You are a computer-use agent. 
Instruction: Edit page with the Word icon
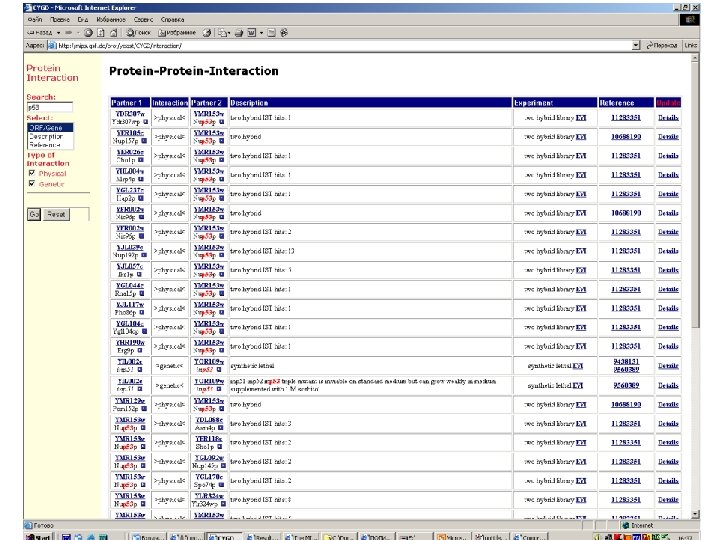[252, 33]
